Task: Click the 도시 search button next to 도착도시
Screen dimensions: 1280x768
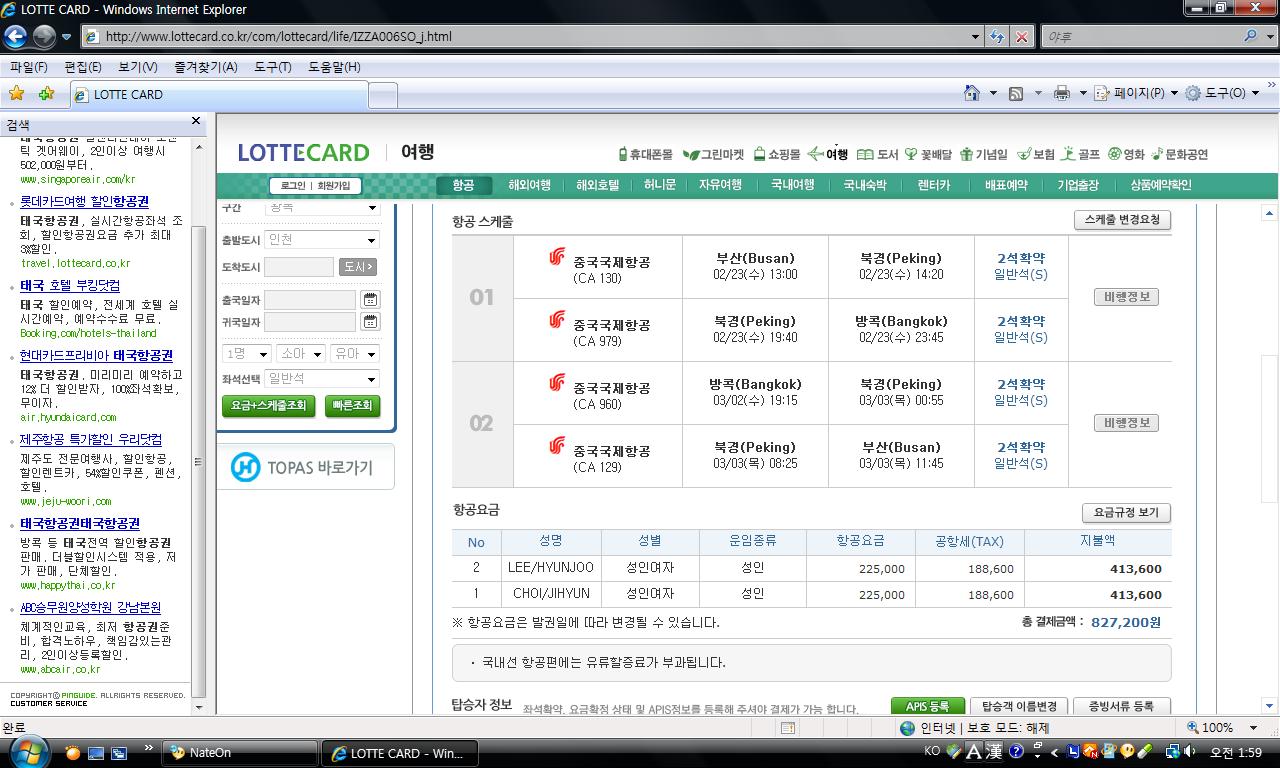Action: (357, 267)
